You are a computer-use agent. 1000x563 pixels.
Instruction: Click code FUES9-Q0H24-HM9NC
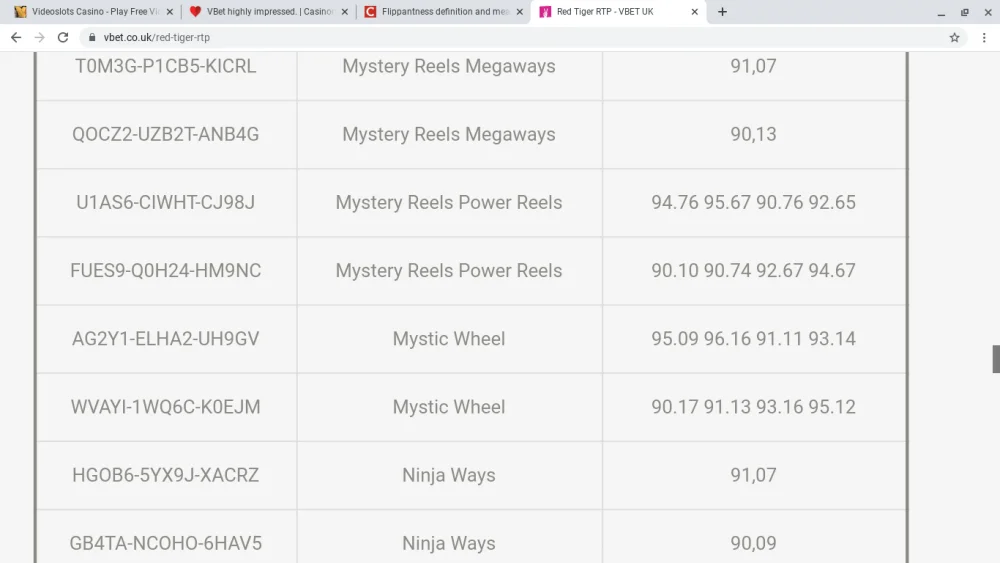pyautogui.click(x=165, y=271)
